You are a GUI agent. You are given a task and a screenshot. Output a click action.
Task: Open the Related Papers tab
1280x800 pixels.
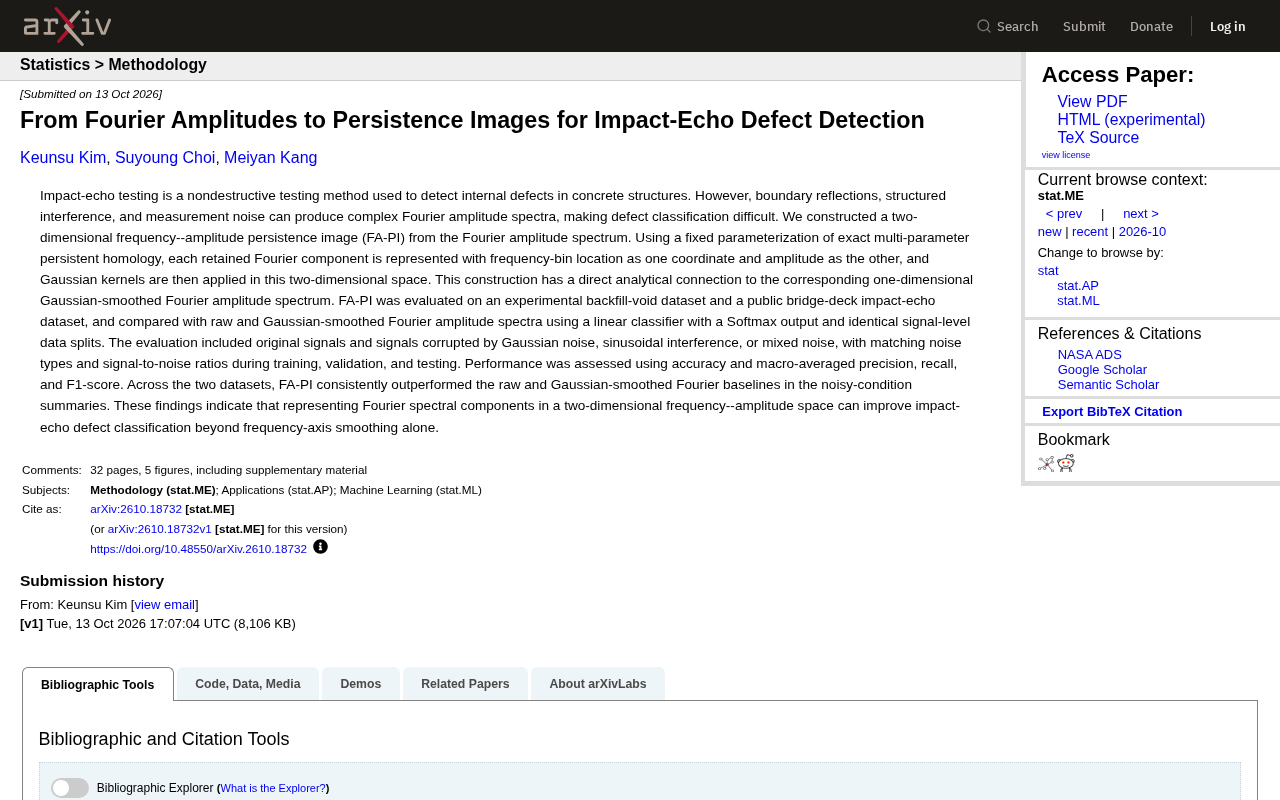pos(465,684)
